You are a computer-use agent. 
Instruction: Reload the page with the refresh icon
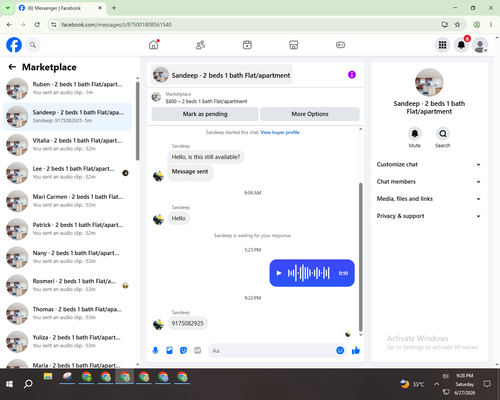pyautogui.click(x=37, y=25)
